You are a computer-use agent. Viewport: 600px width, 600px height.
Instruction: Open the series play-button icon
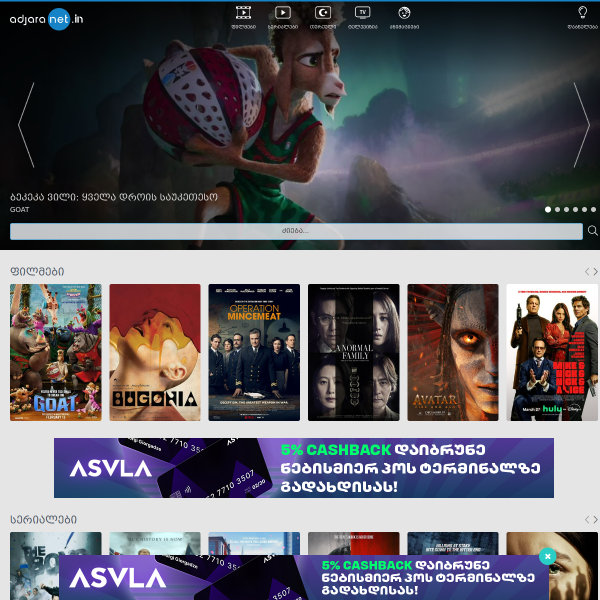coord(283,13)
